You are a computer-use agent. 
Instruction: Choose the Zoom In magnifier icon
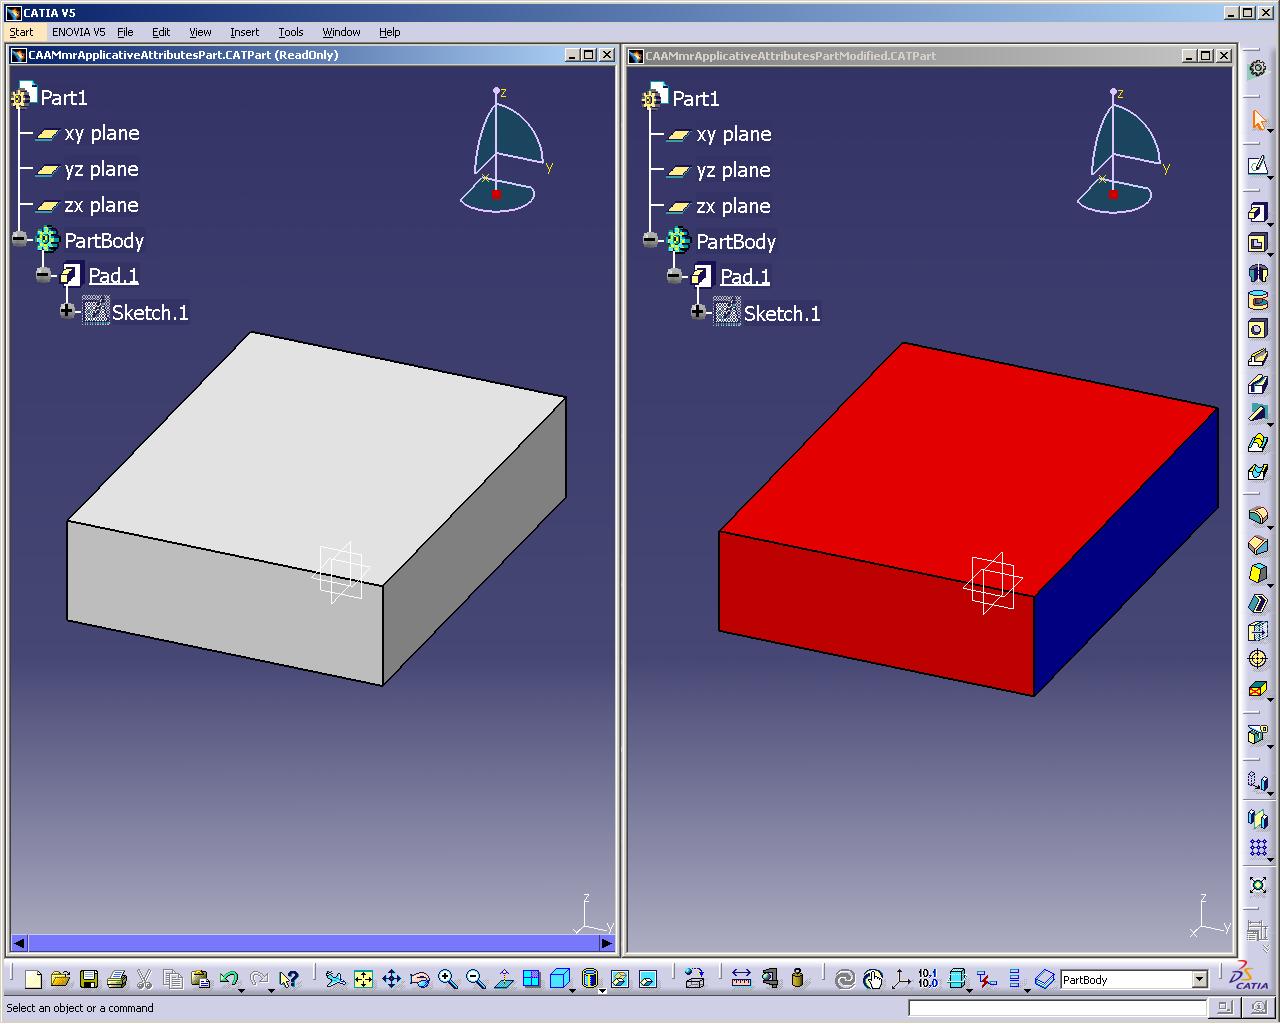click(447, 979)
